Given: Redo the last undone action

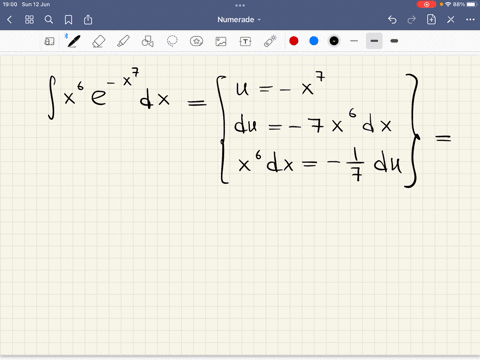Looking at the screenshot, I should pos(412,20).
